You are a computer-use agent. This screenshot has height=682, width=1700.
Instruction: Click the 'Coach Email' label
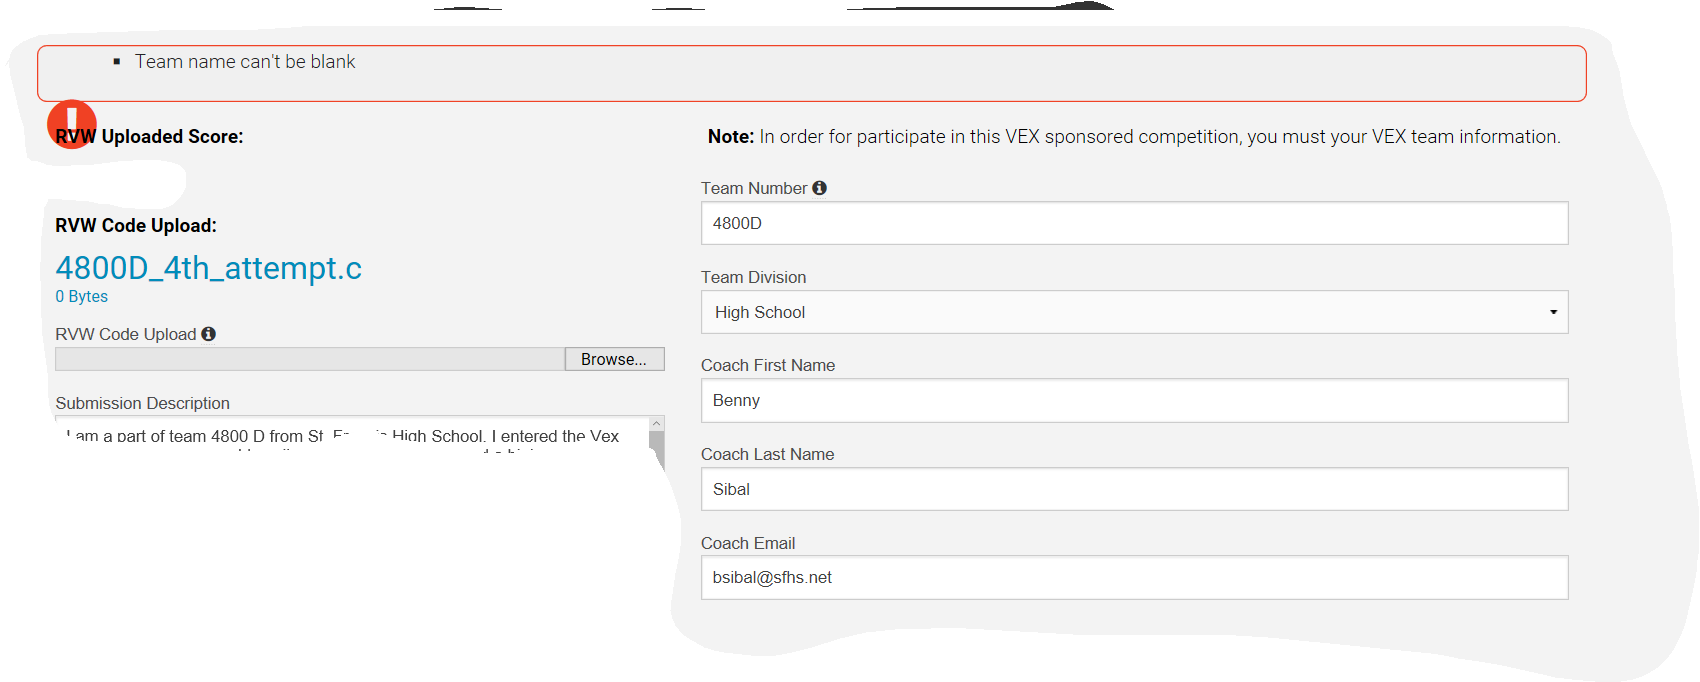tap(748, 543)
